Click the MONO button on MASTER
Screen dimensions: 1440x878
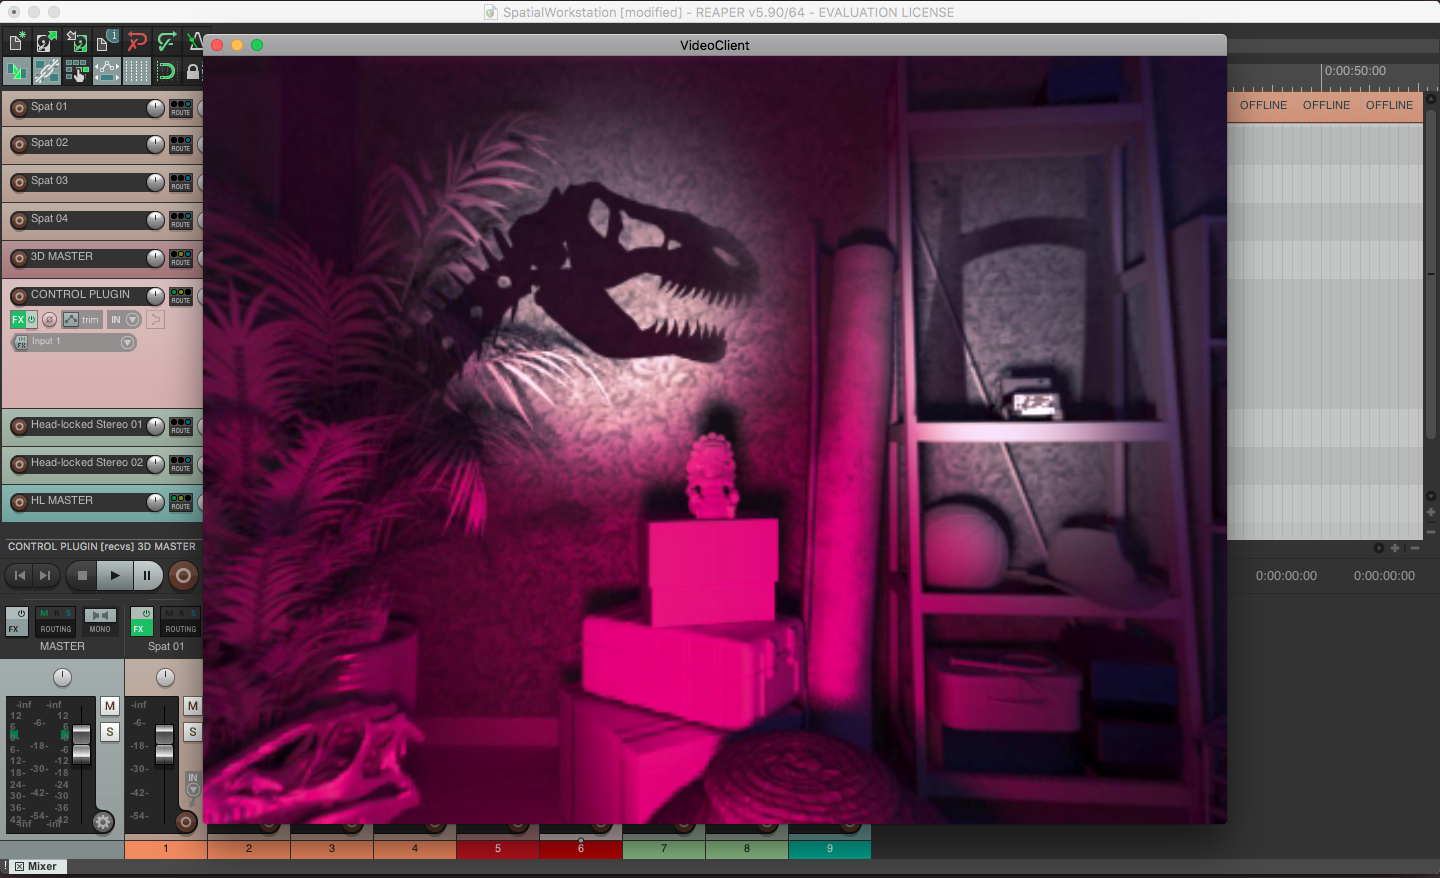pos(100,622)
